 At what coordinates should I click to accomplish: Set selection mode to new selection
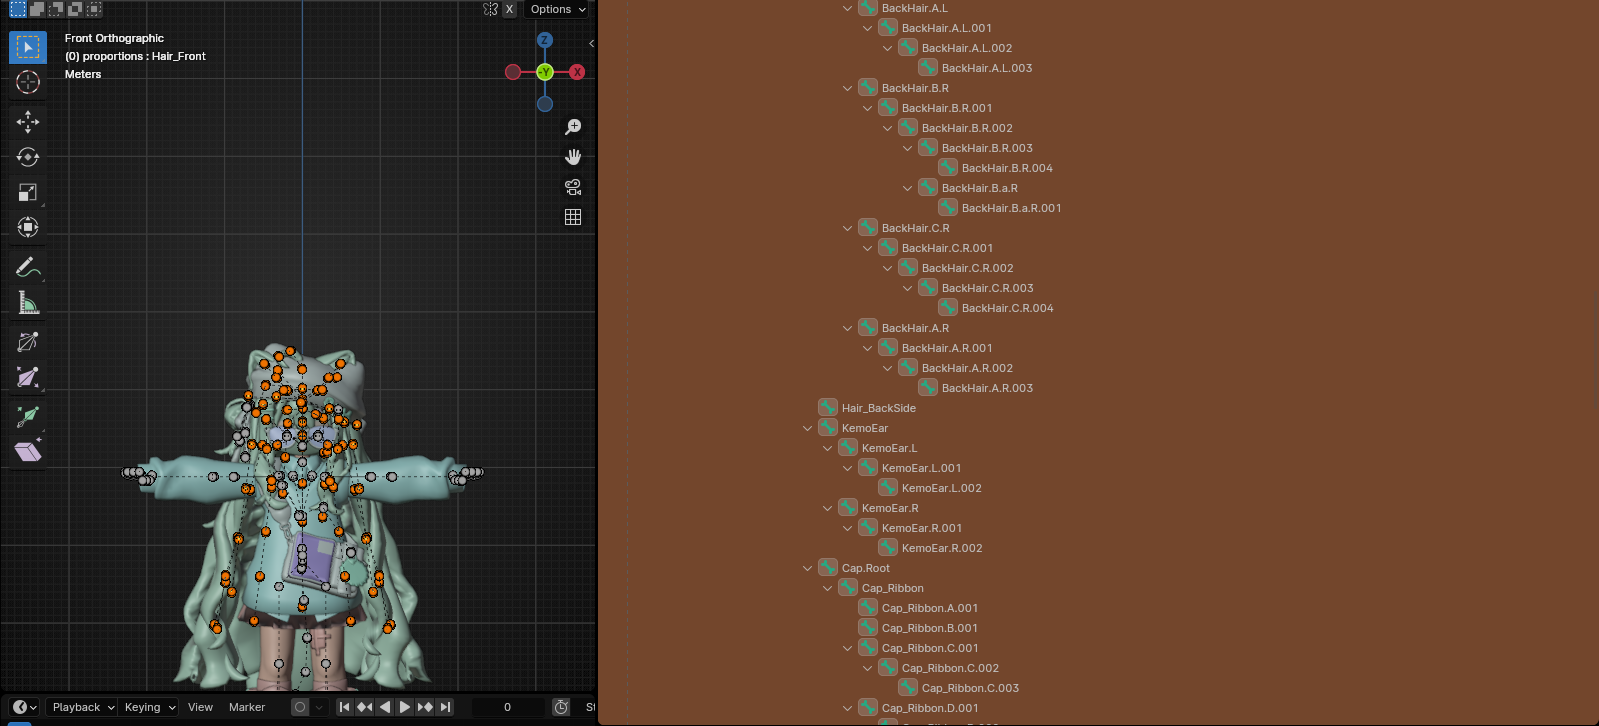coord(18,9)
